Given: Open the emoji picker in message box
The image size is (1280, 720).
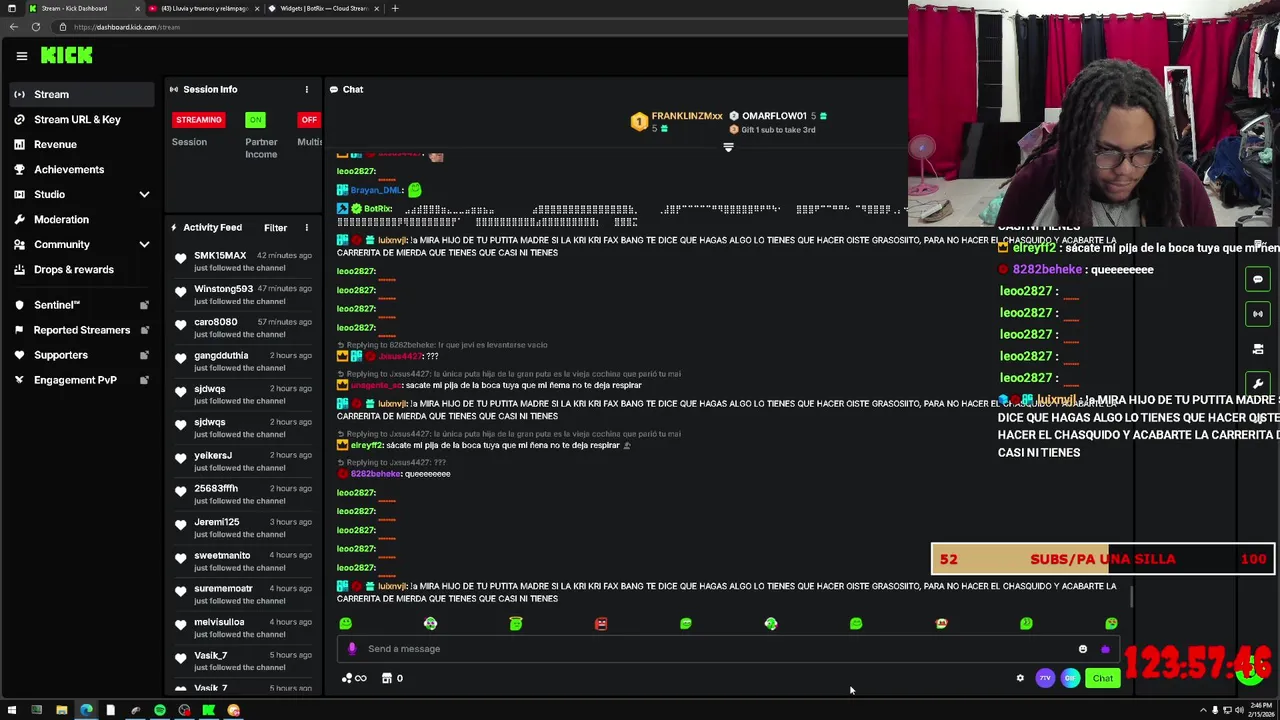Looking at the screenshot, I should point(1083,649).
